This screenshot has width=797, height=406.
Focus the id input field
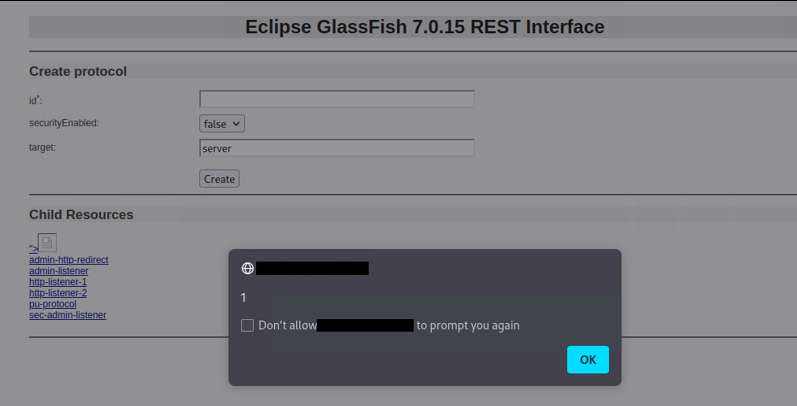tap(336, 99)
